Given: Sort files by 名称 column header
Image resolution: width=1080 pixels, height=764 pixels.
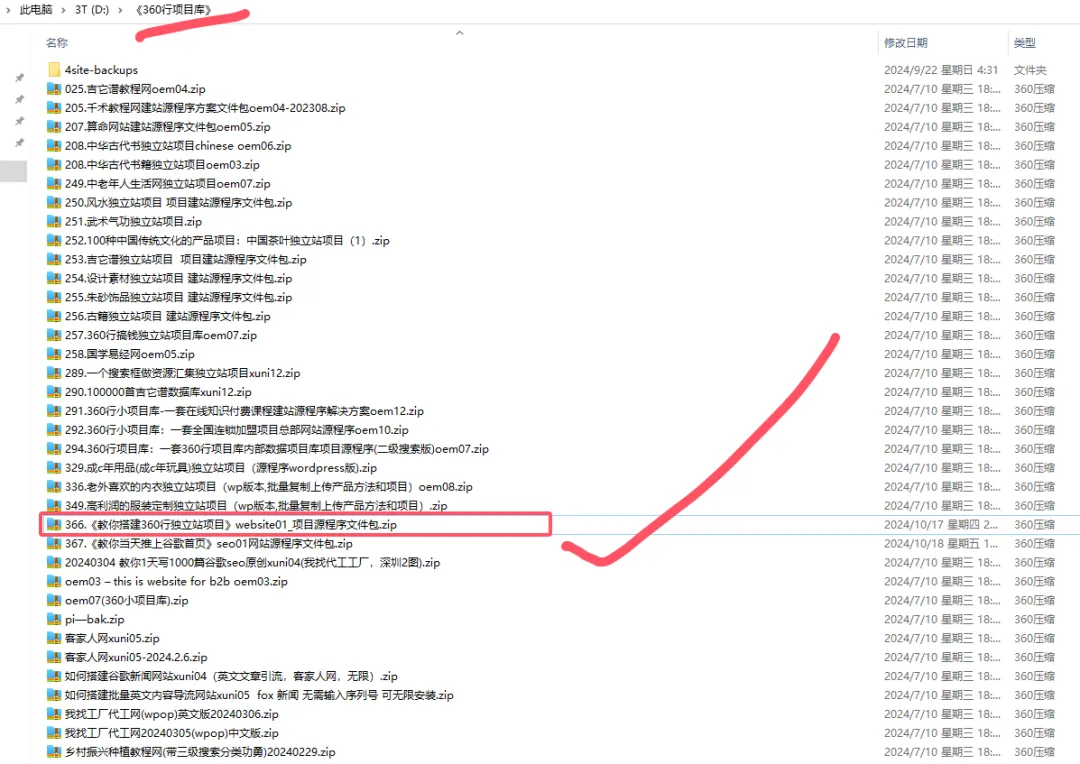Looking at the screenshot, I should [57, 43].
